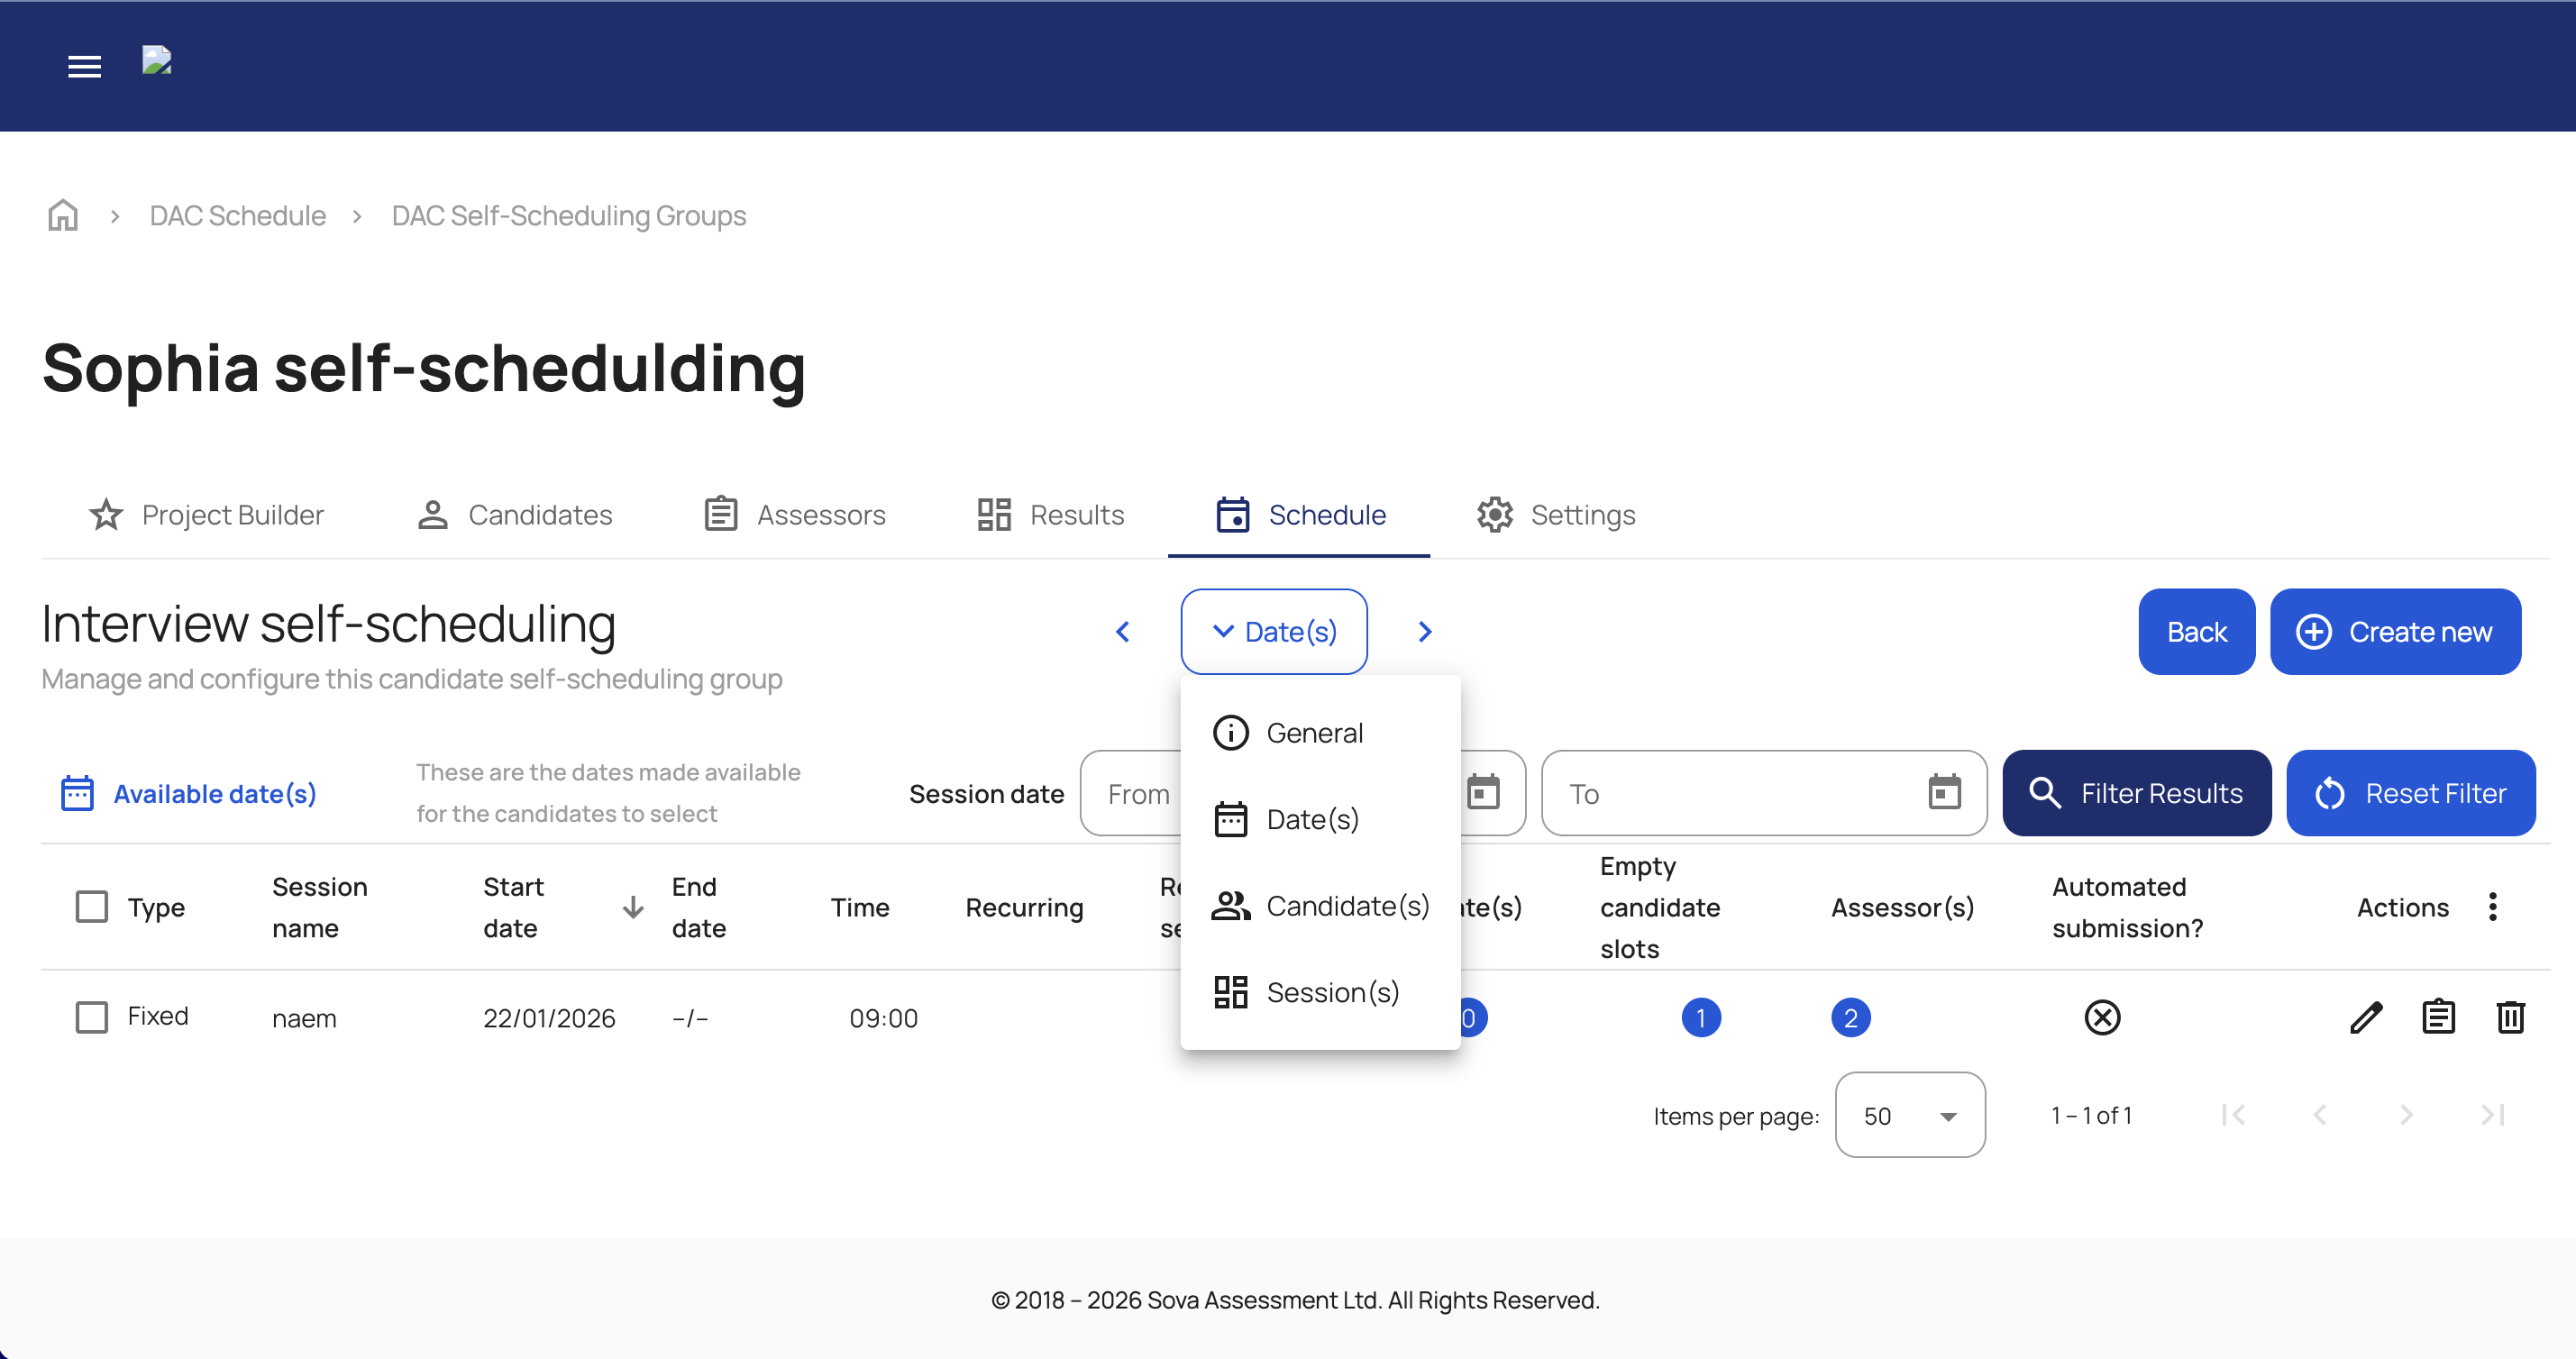Open the three-dot Actions column menu

pyautogui.click(x=2492, y=907)
